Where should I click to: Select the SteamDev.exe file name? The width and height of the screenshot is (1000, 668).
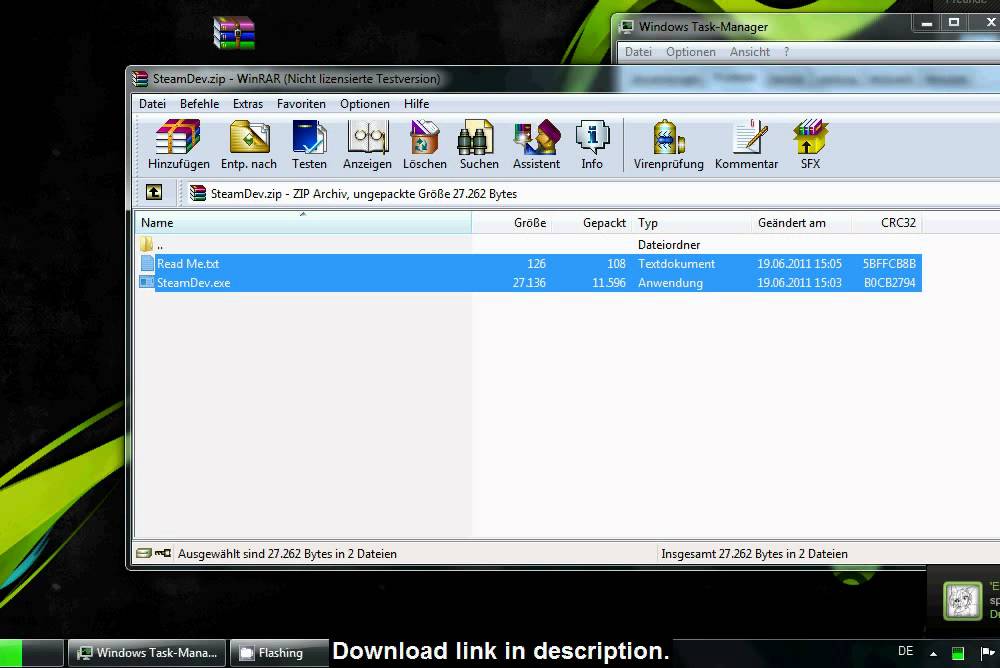point(194,283)
